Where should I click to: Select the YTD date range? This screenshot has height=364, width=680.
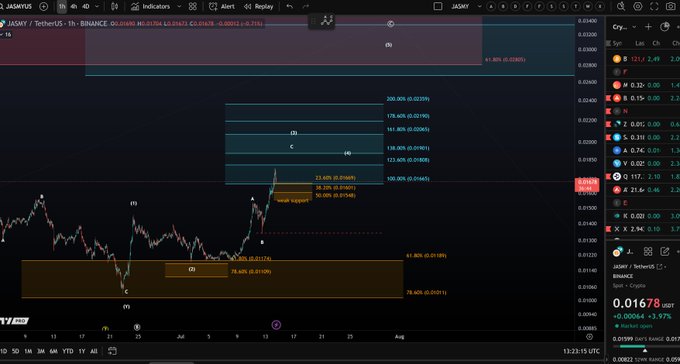pos(68,351)
